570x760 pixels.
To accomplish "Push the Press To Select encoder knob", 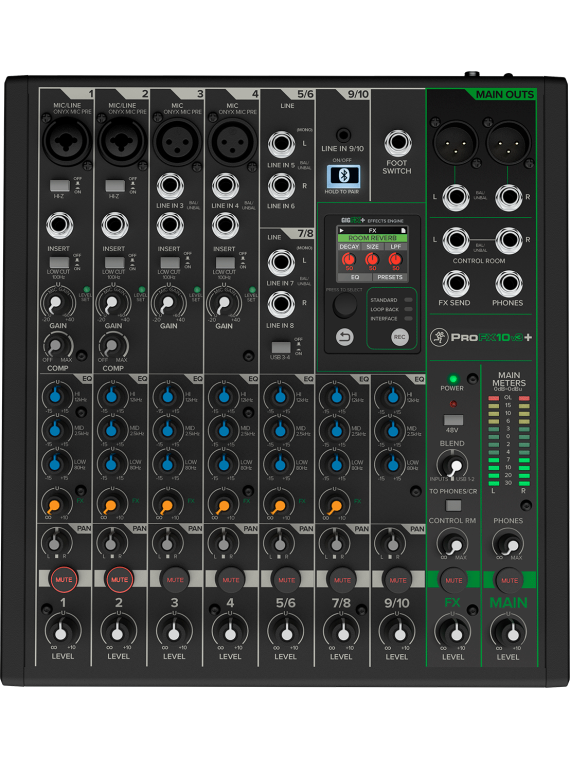I will (x=344, y=305).
